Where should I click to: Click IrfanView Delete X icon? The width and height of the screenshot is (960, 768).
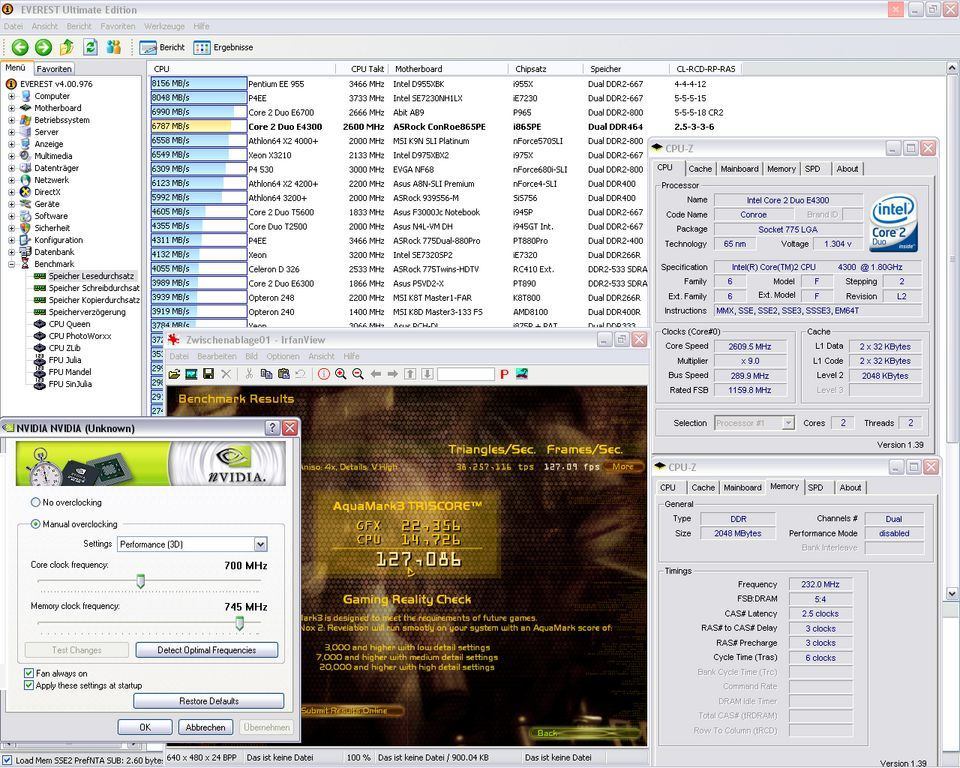point(226,374)
